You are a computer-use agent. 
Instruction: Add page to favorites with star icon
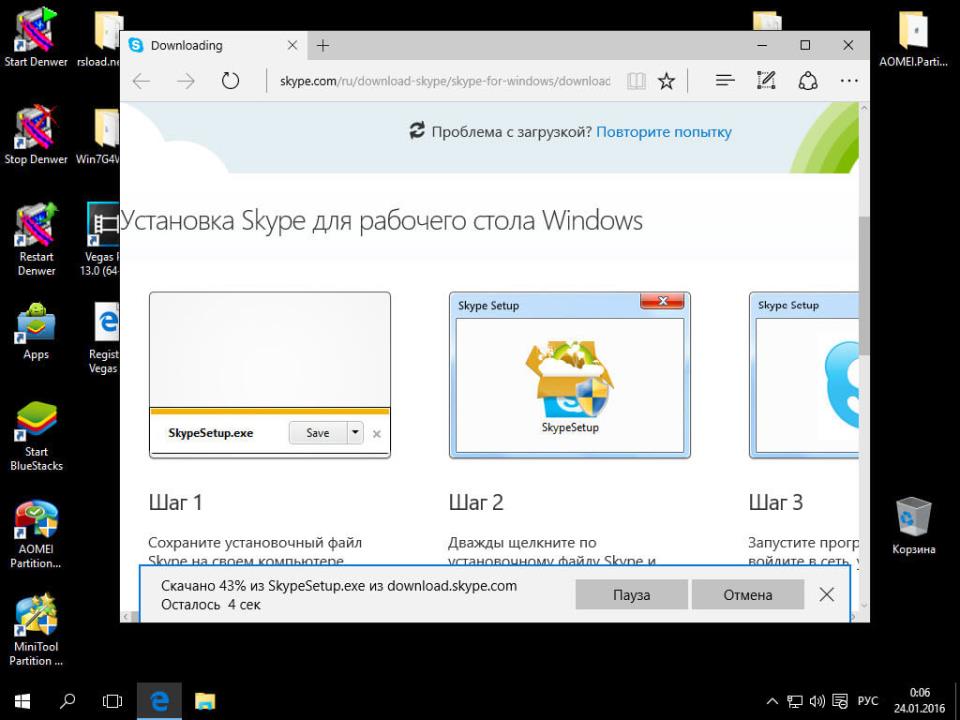pyautogui.click(x=666, y=81)
